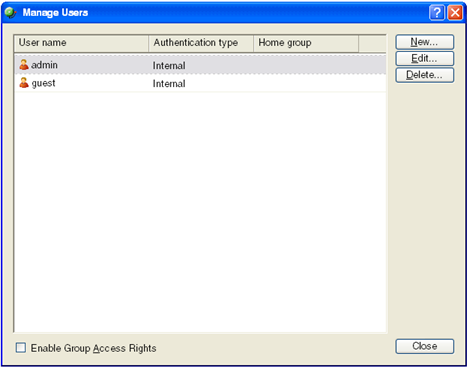
Task: Click the Close button
Action: [x=424, y=346]
